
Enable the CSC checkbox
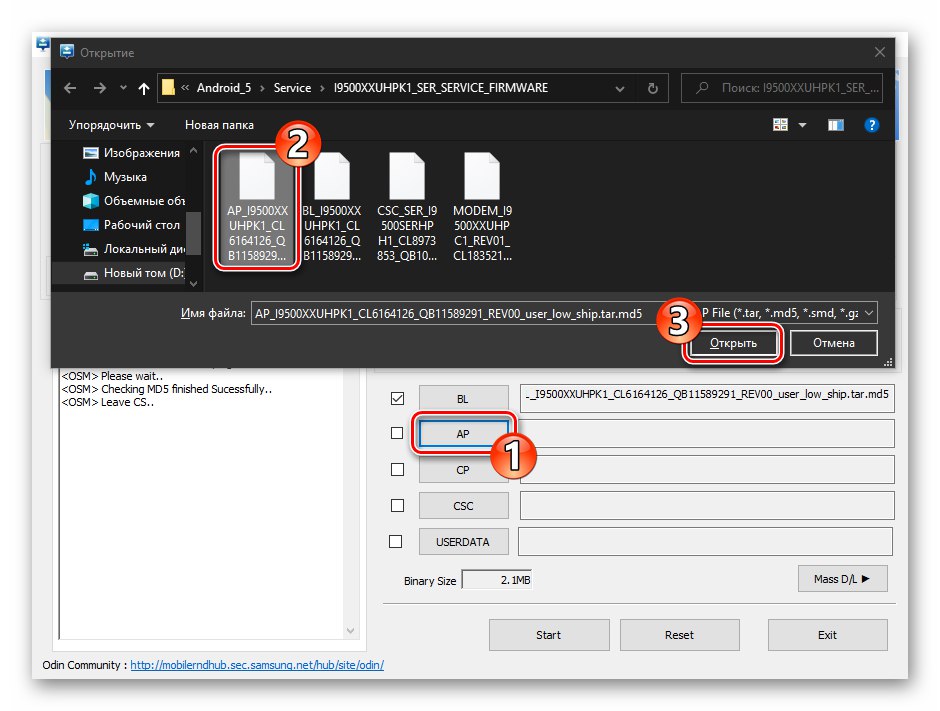pyautogui.click(x=396, y=505)
